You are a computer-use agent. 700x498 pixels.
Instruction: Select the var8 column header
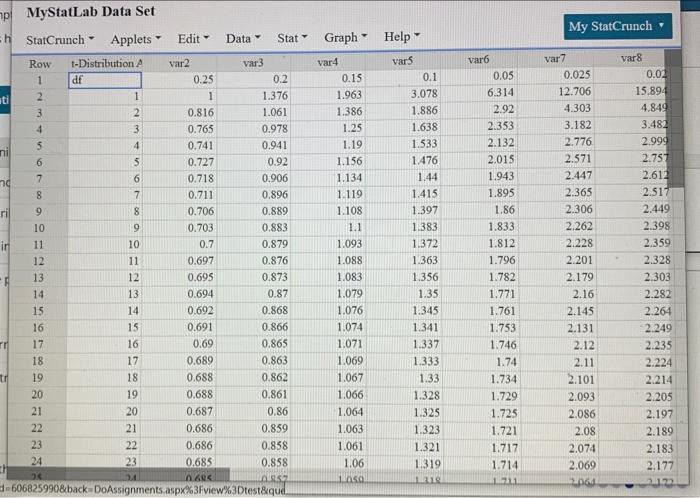[631, 58]
